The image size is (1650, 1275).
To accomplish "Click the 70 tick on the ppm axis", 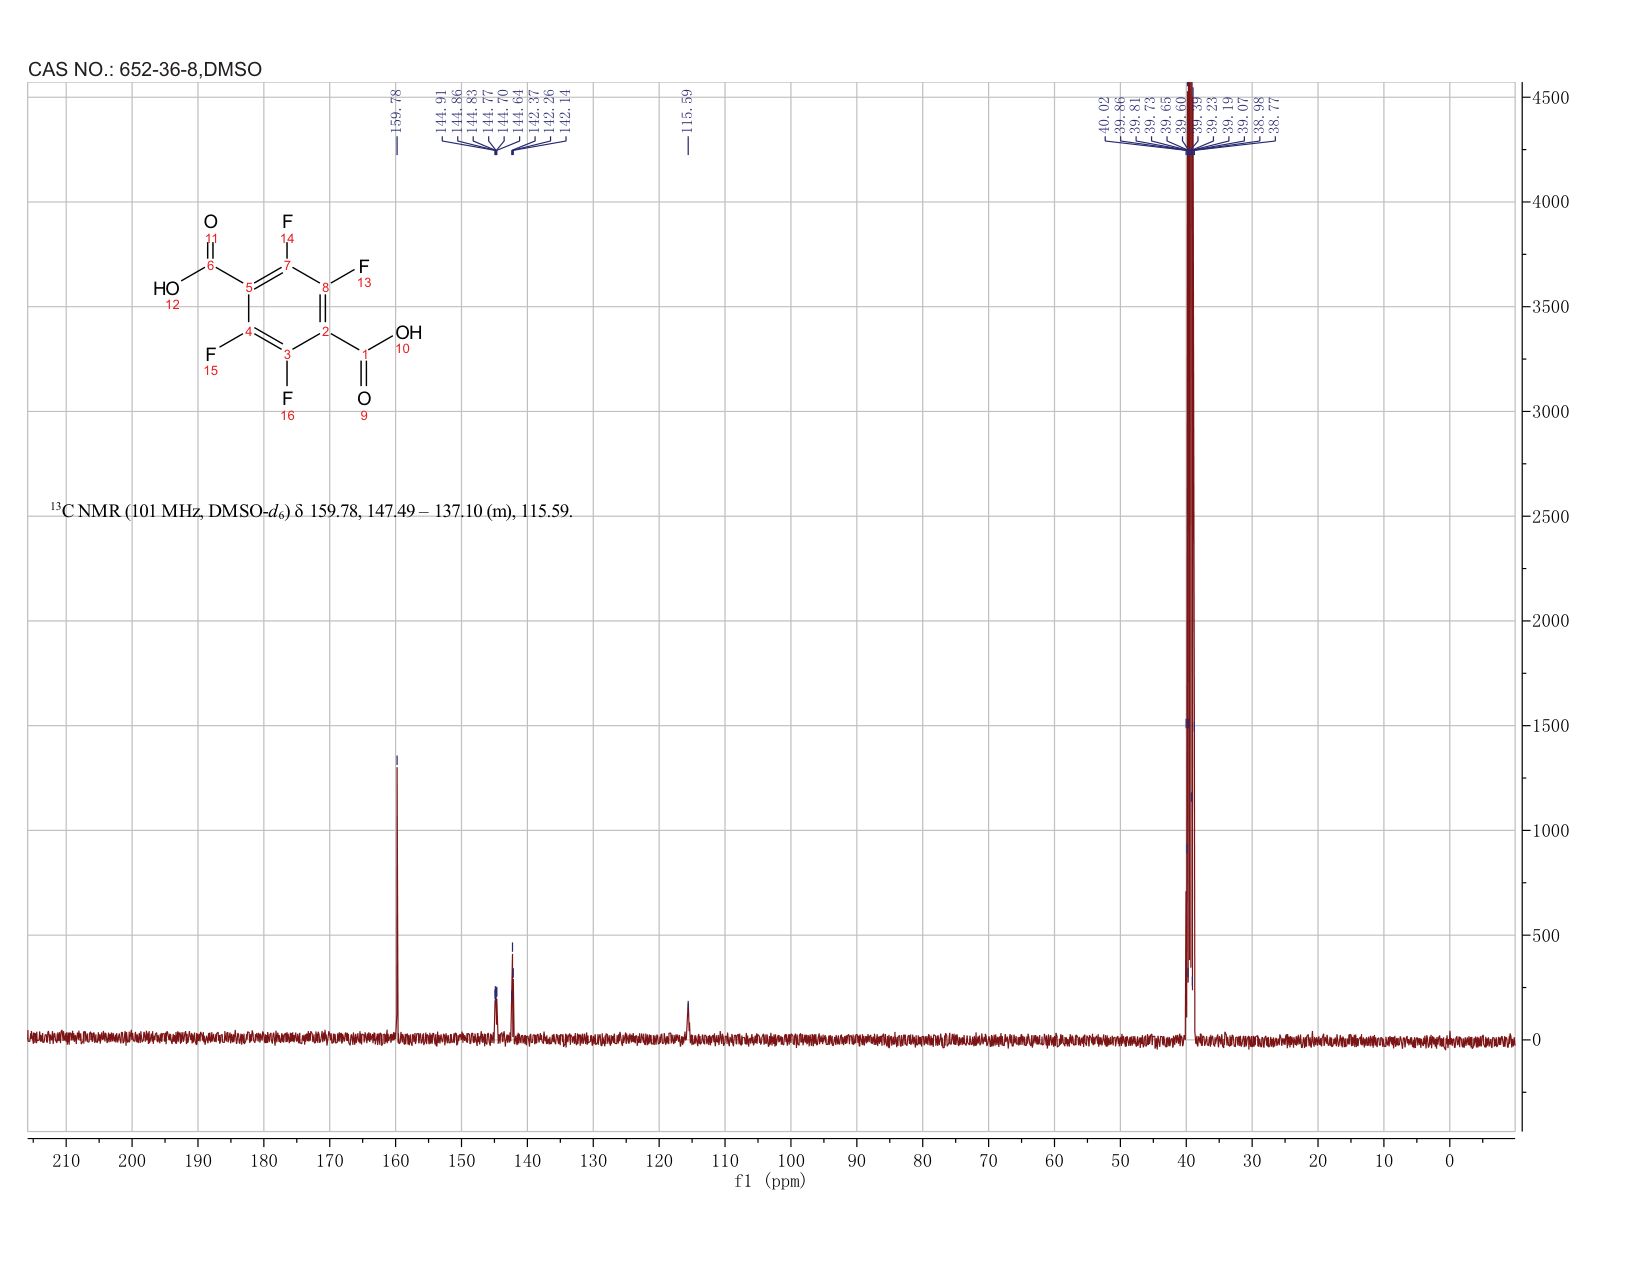I will tap(988, 1161).
